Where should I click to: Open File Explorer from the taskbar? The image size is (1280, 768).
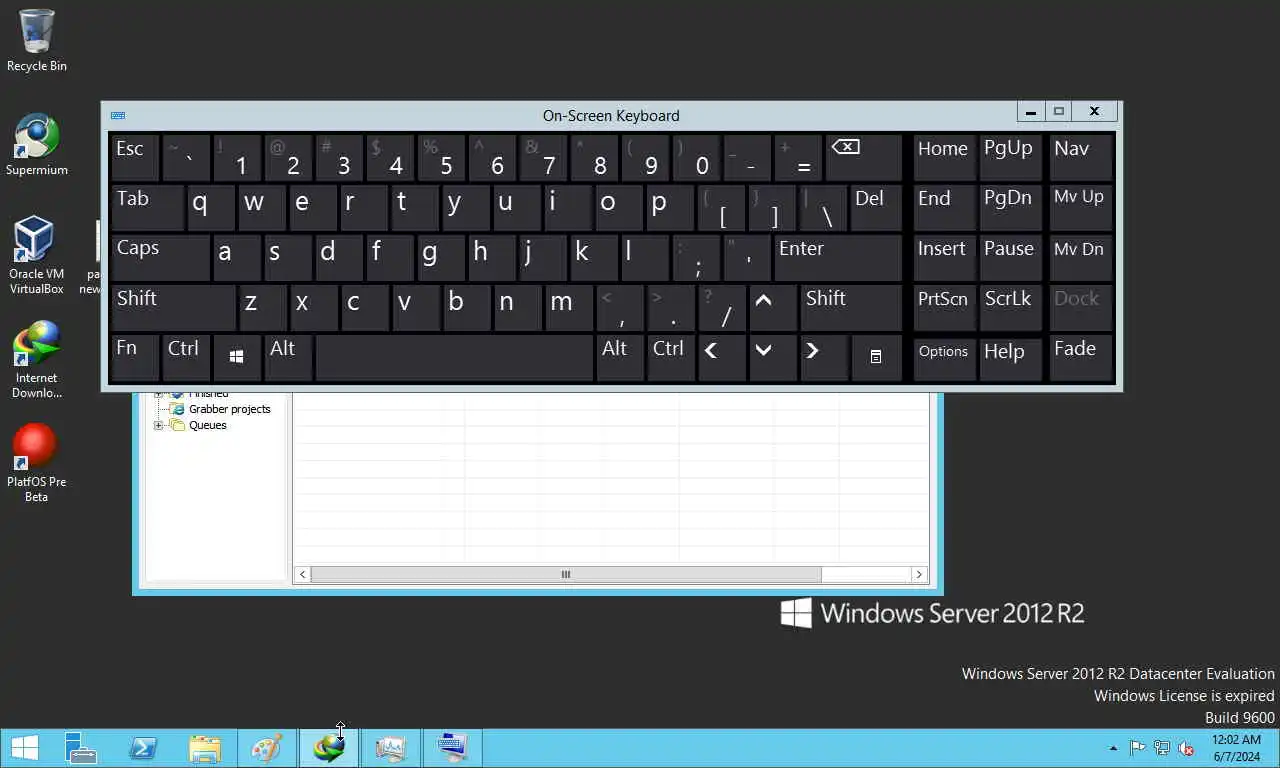[205, 748]
